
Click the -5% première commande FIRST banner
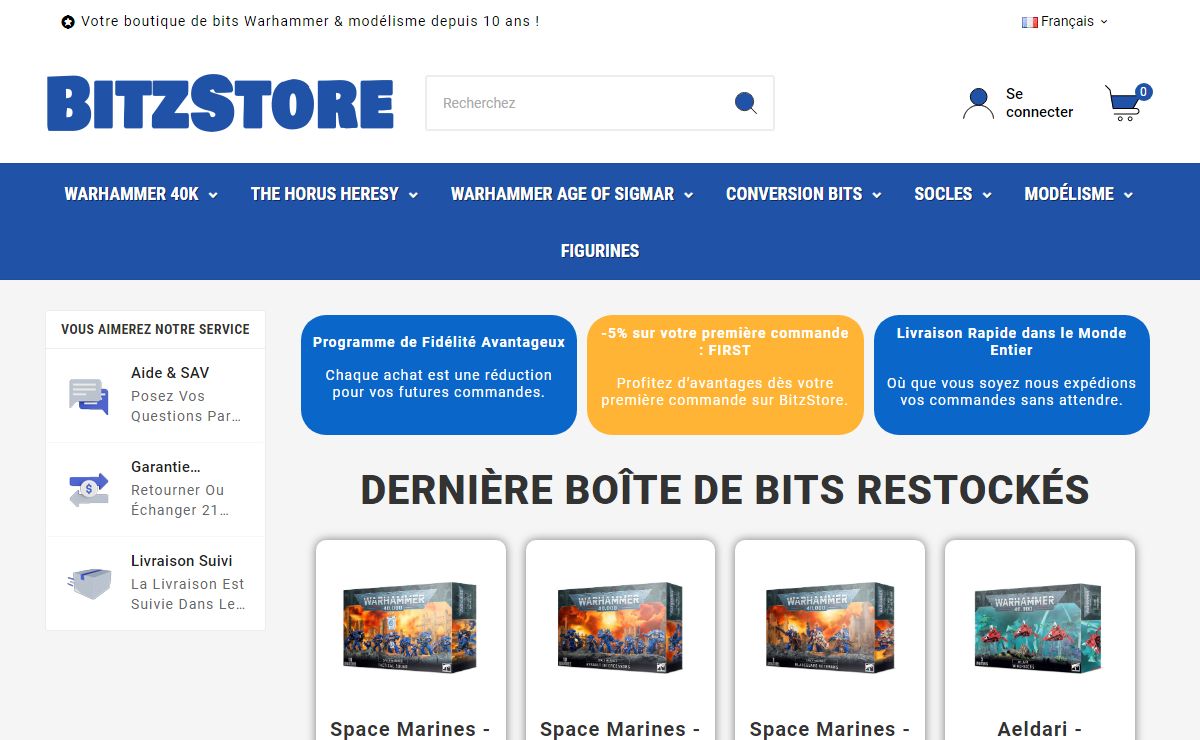[x=725, y=375]
